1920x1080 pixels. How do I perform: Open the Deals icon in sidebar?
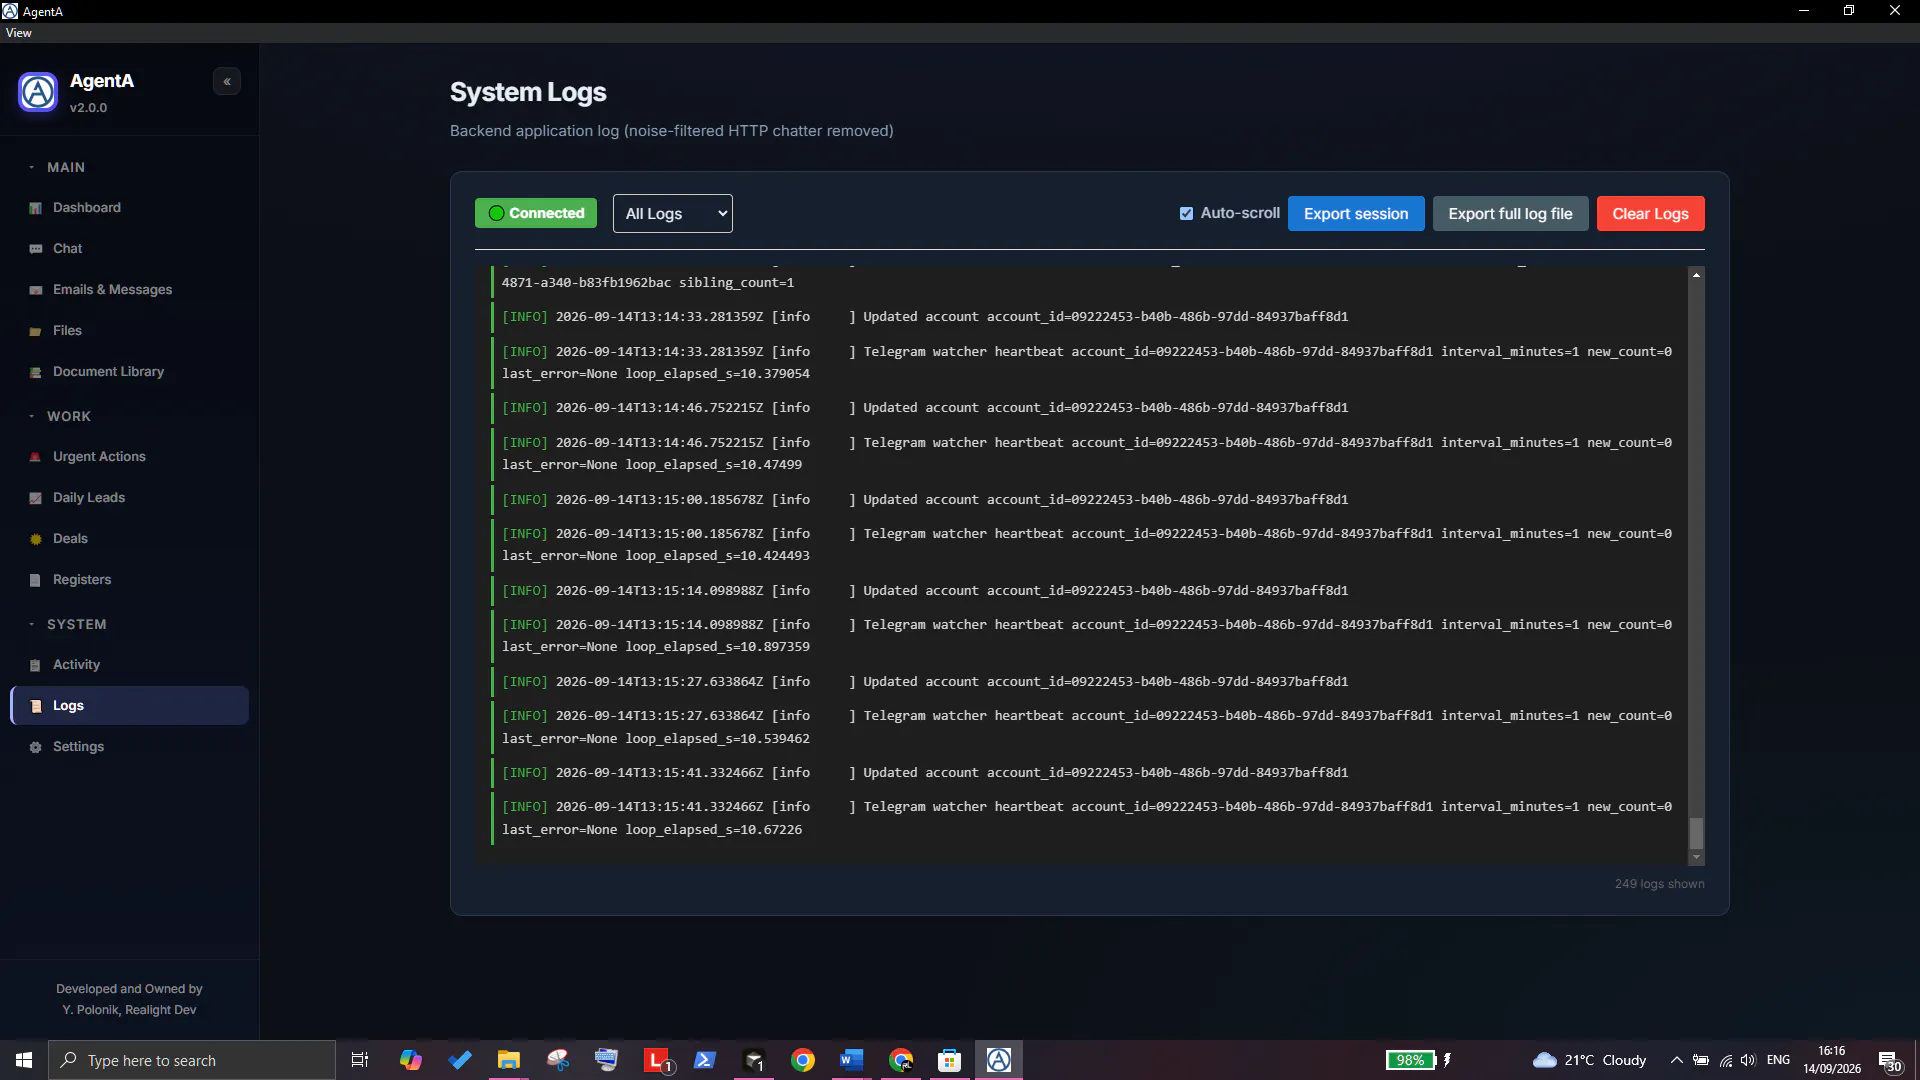click(36, 539)
